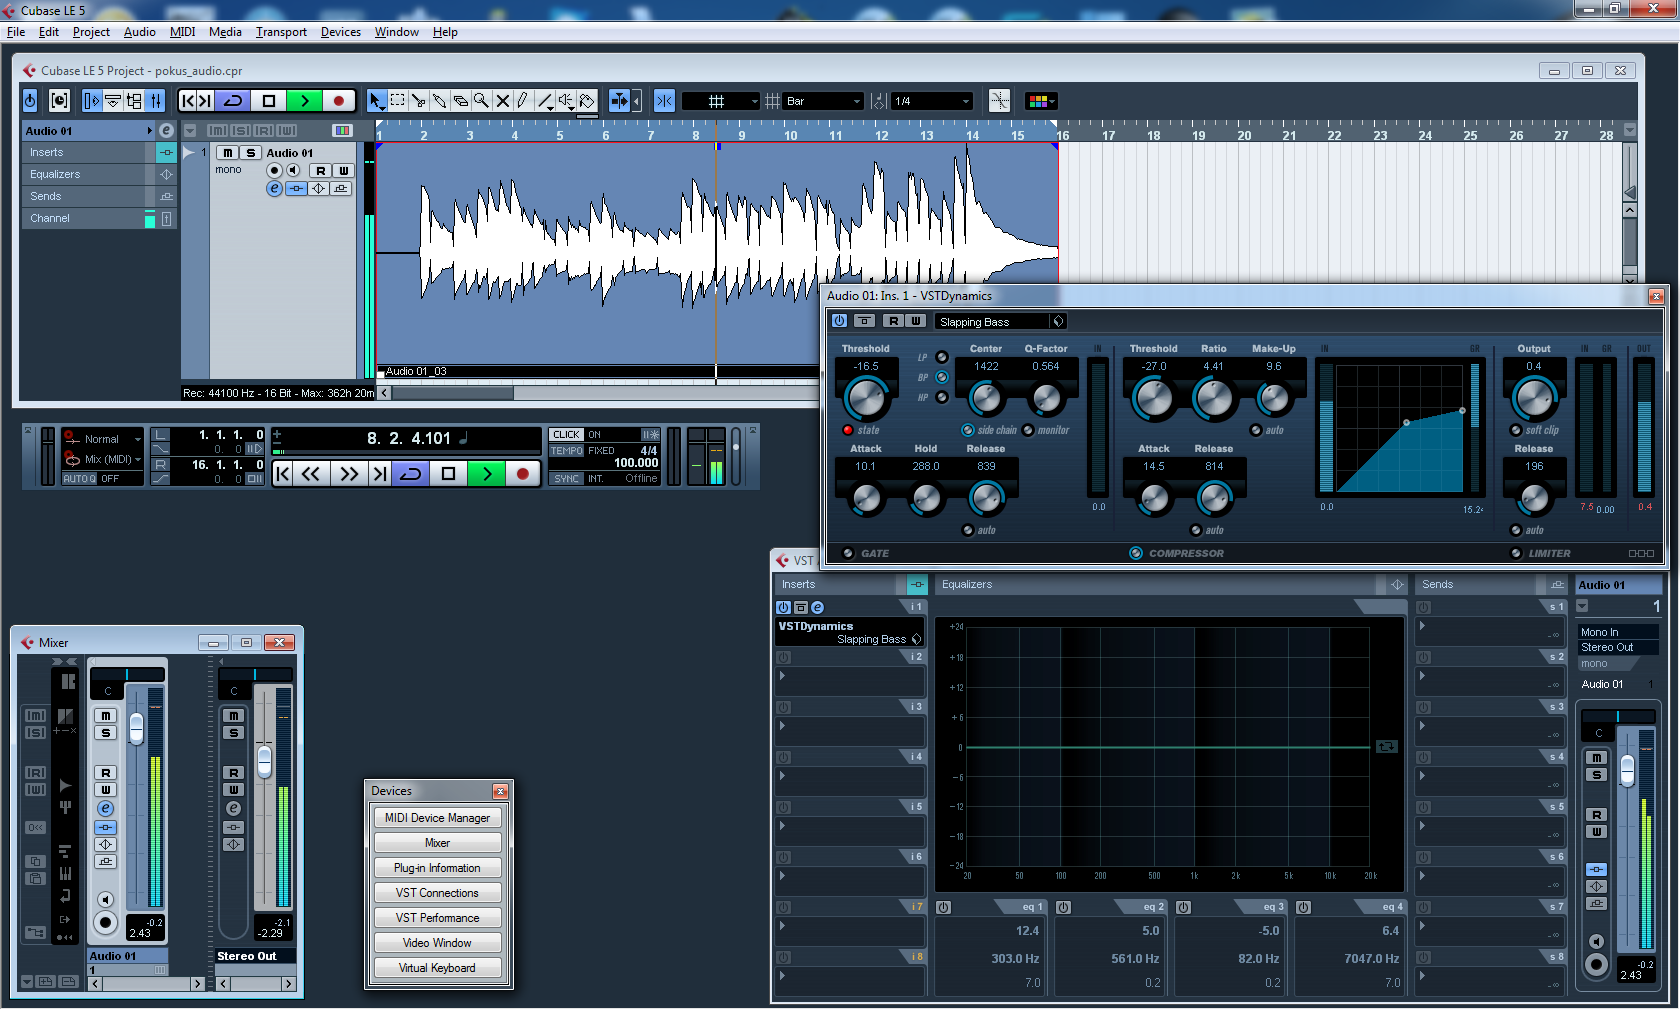Click the Record button in transport panel

click(522, 474)
